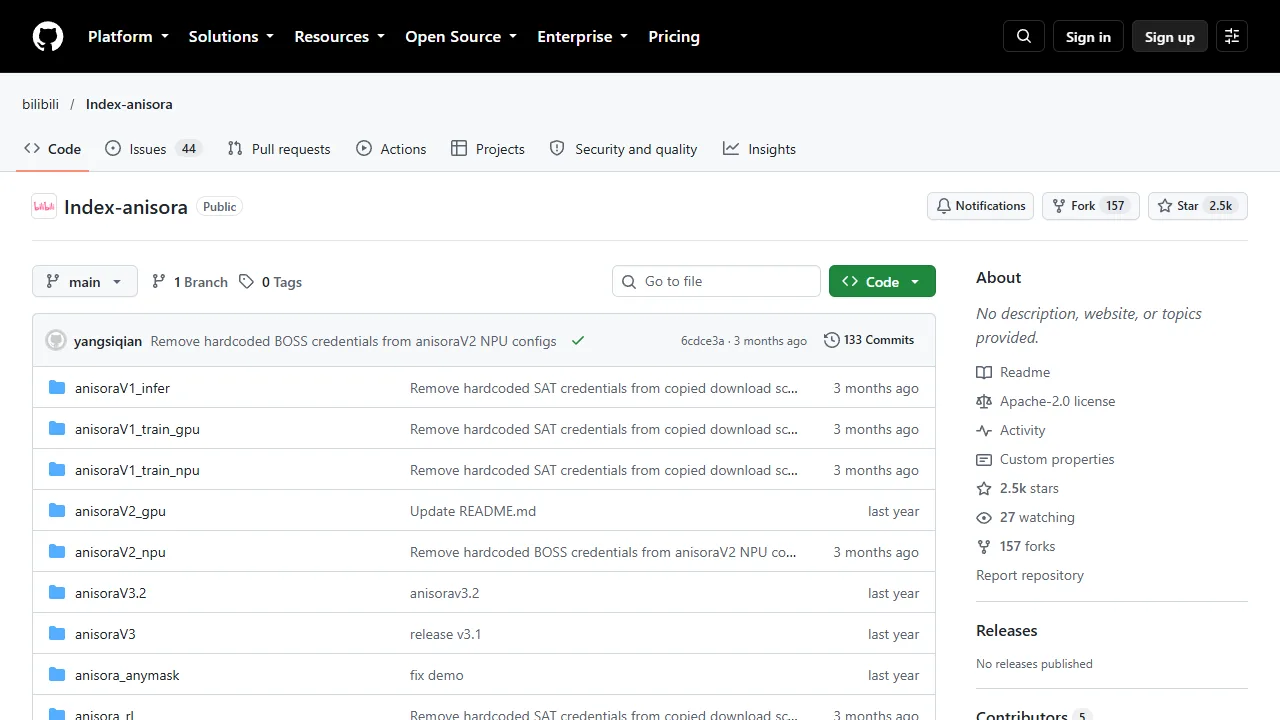Click the book icon beside Readme
The image size is (1280, 720).
(984, 373)
